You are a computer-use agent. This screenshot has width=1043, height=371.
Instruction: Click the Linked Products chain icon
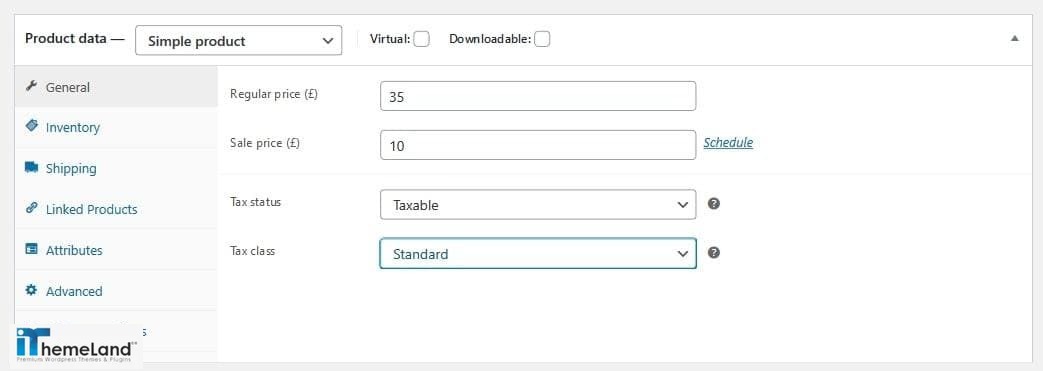click(x=31, y=207)
